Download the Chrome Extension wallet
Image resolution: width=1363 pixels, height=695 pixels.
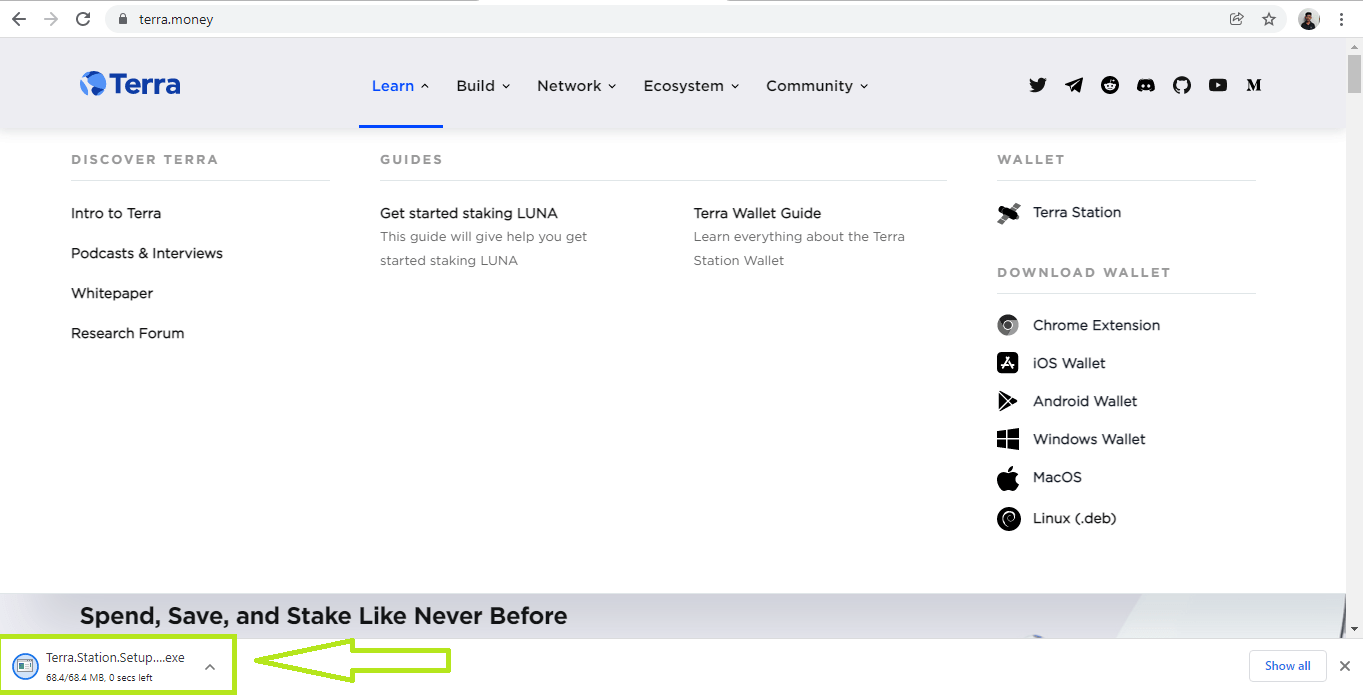(1096, 325)
